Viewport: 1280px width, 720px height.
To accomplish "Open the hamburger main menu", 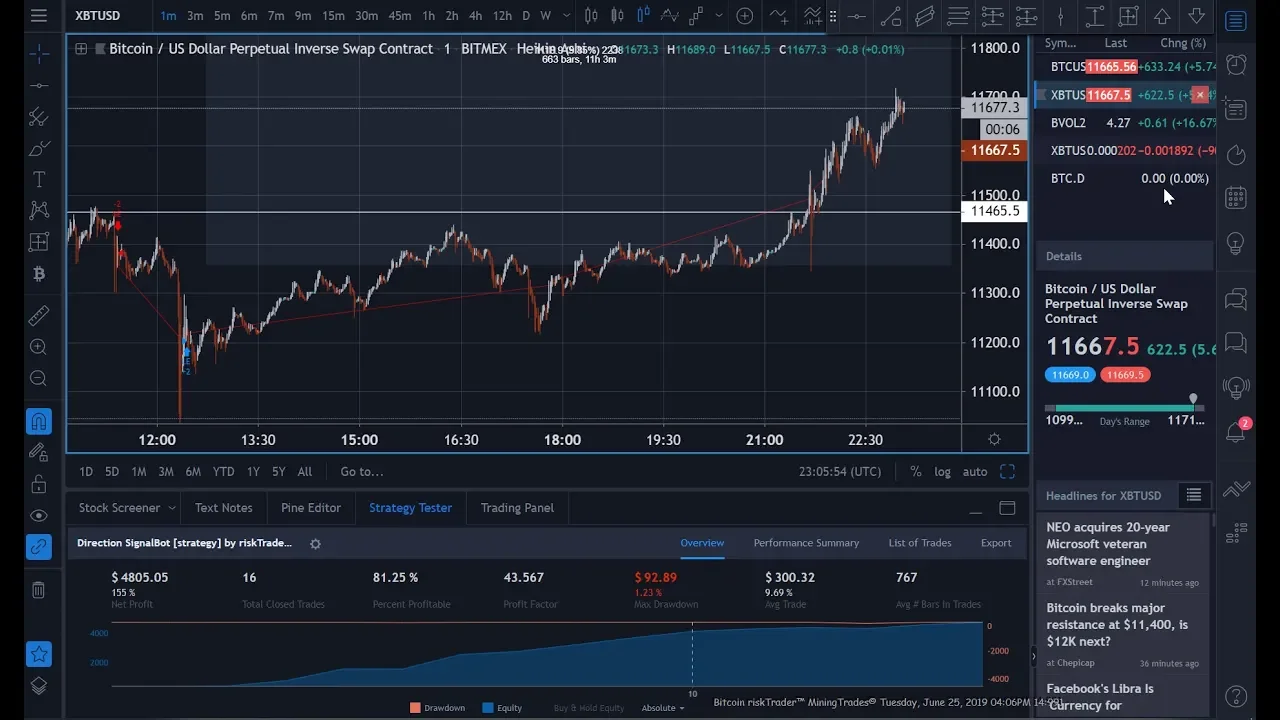I will [38, 15].
